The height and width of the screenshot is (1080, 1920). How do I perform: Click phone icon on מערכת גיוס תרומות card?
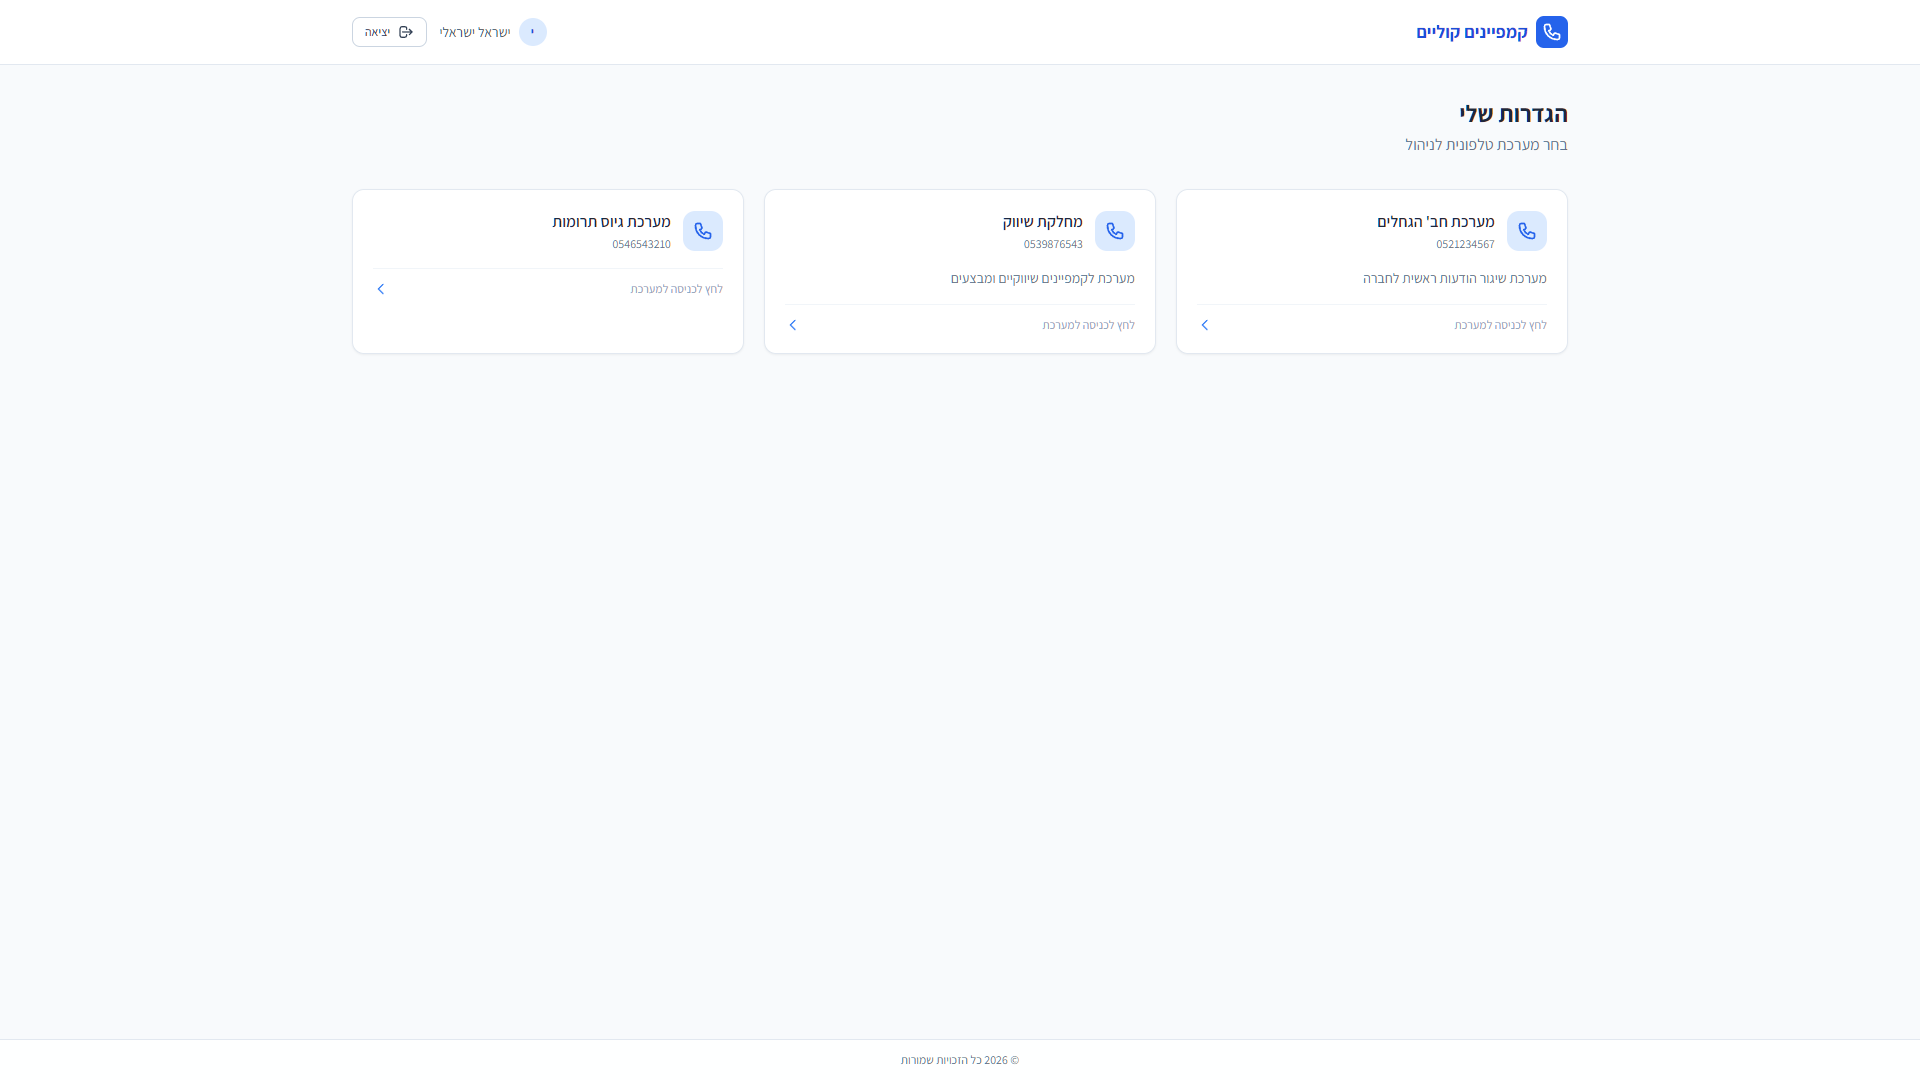(x=702, y=231)
